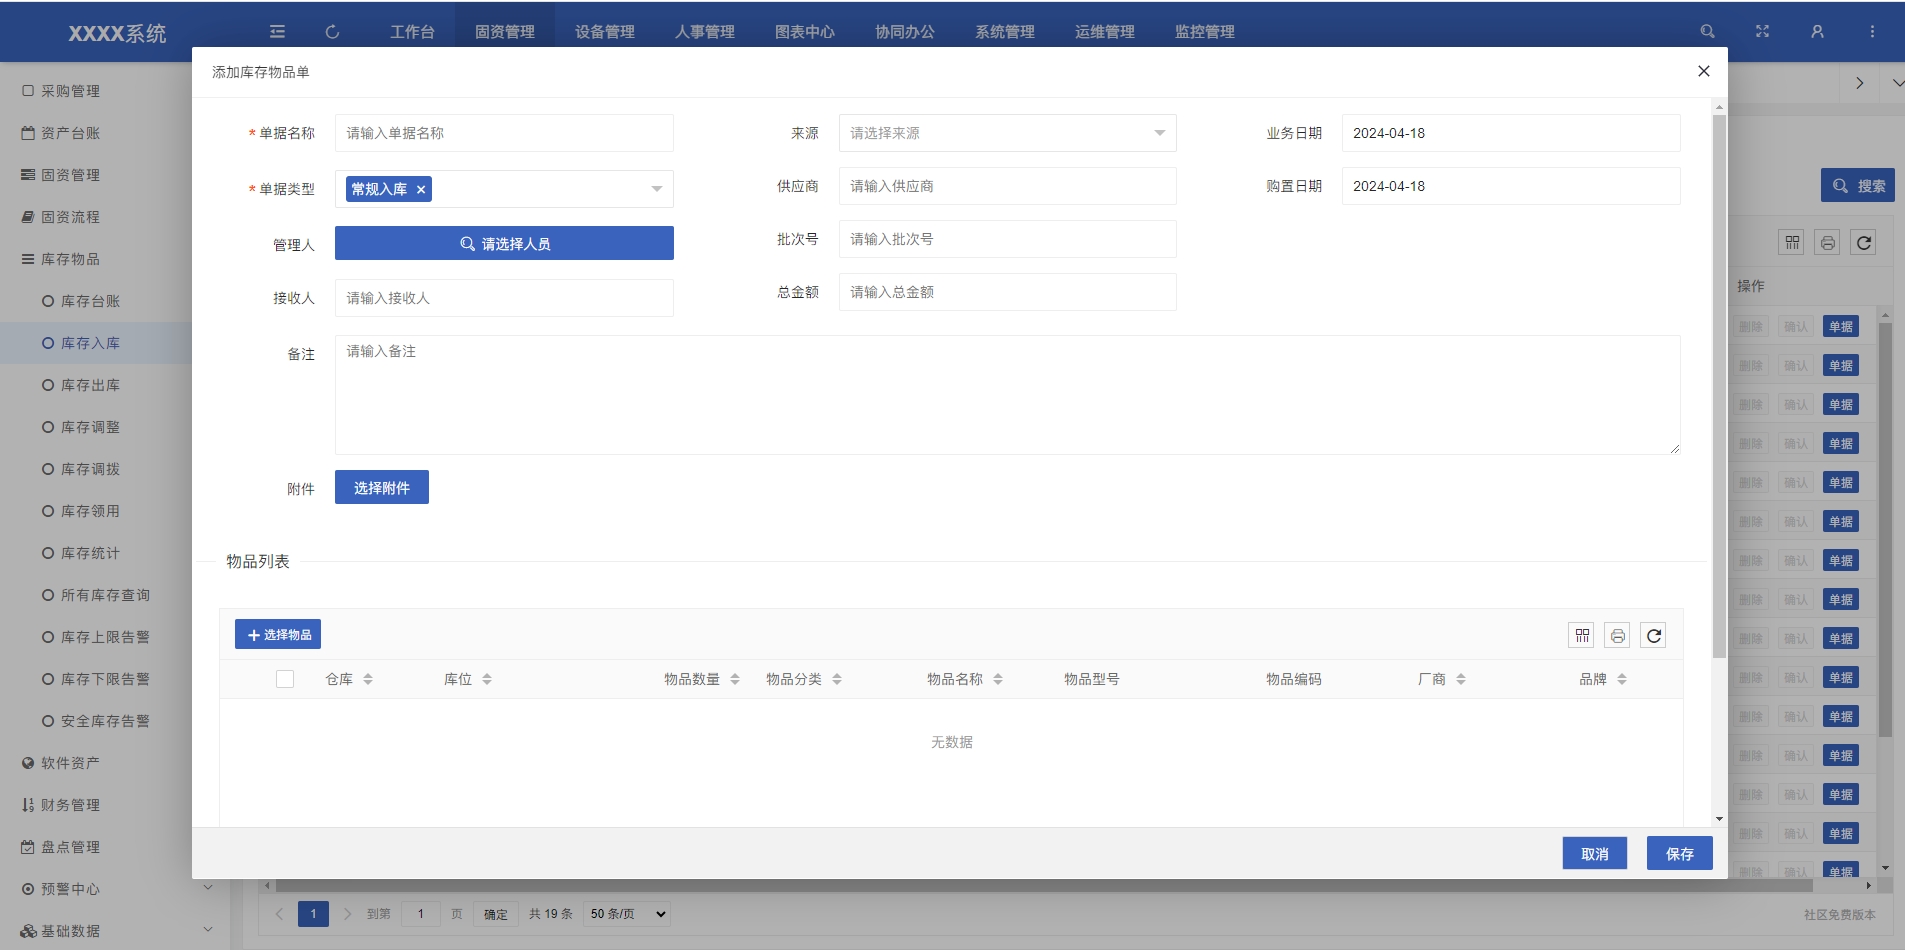Switch to 图表中心 top menu
Image resolution: width=1905 pixels, height=950 pixels.
(x=805, y=32)
